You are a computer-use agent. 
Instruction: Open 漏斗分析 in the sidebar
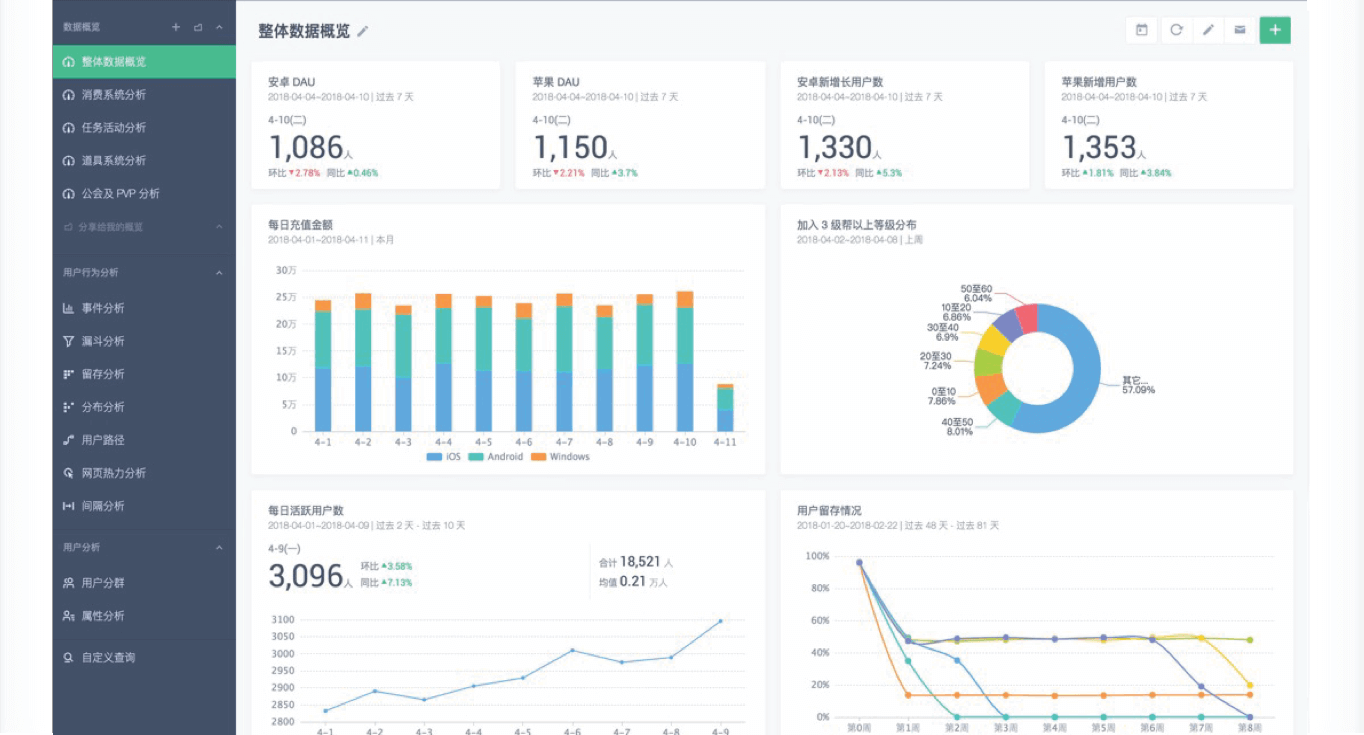click(102, 341)
